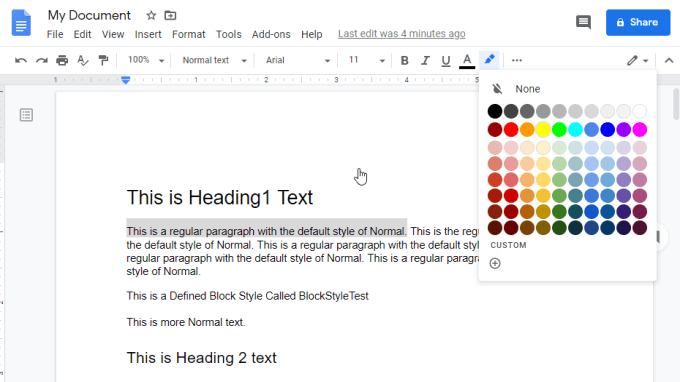Pick the yellow highlight swatch
The width and height of the screenshot is (680, 382).
(x=543, y=130)
